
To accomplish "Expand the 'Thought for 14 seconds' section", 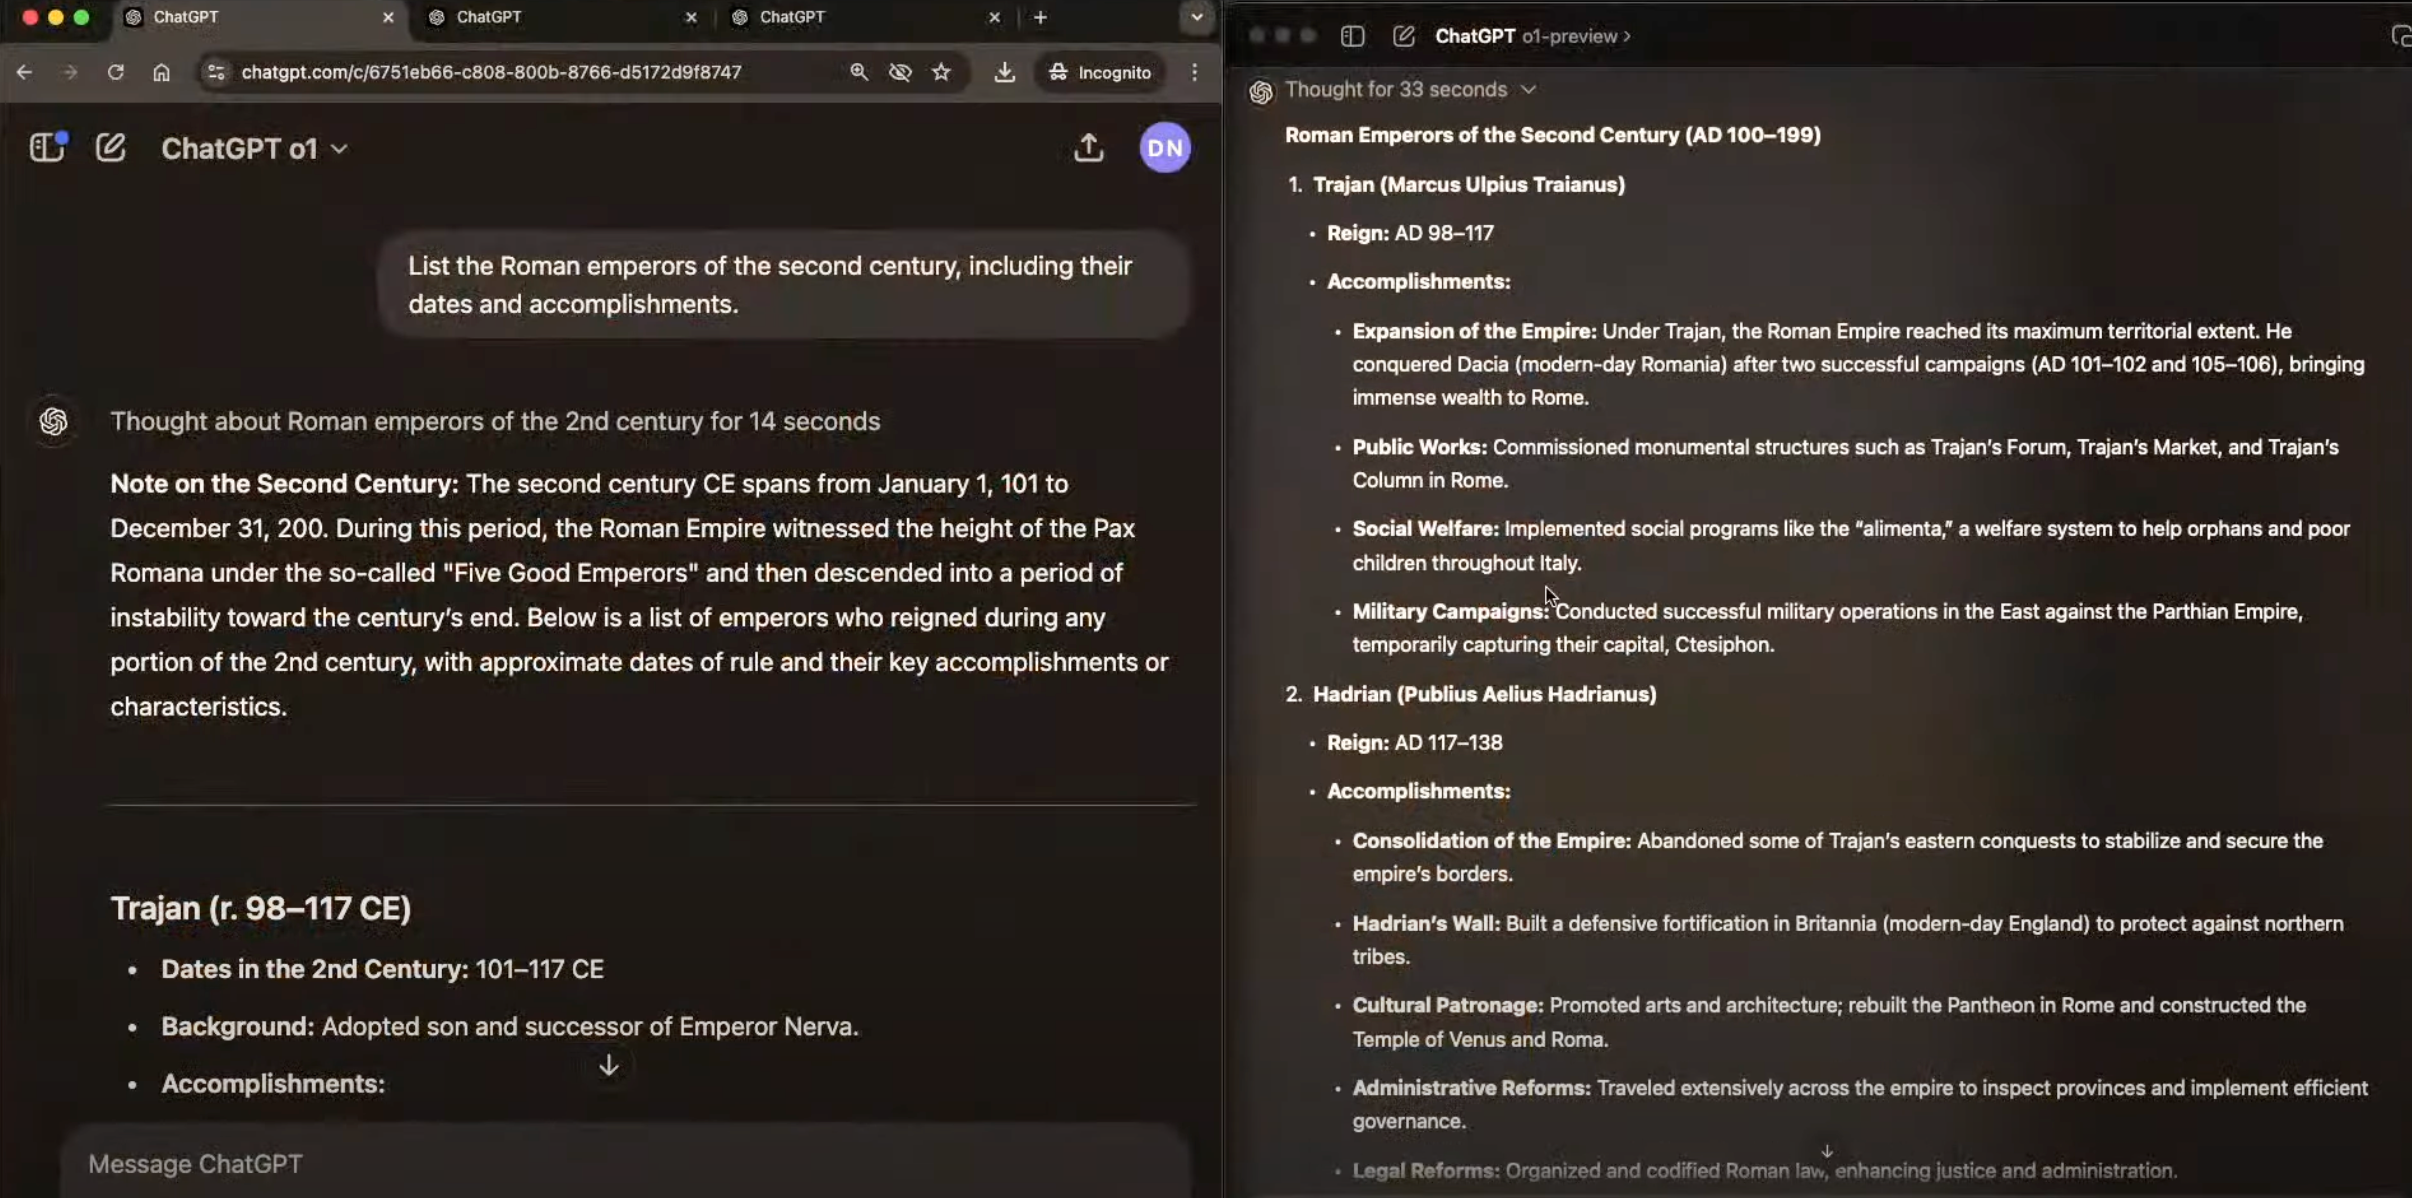I will pos(495,420).
